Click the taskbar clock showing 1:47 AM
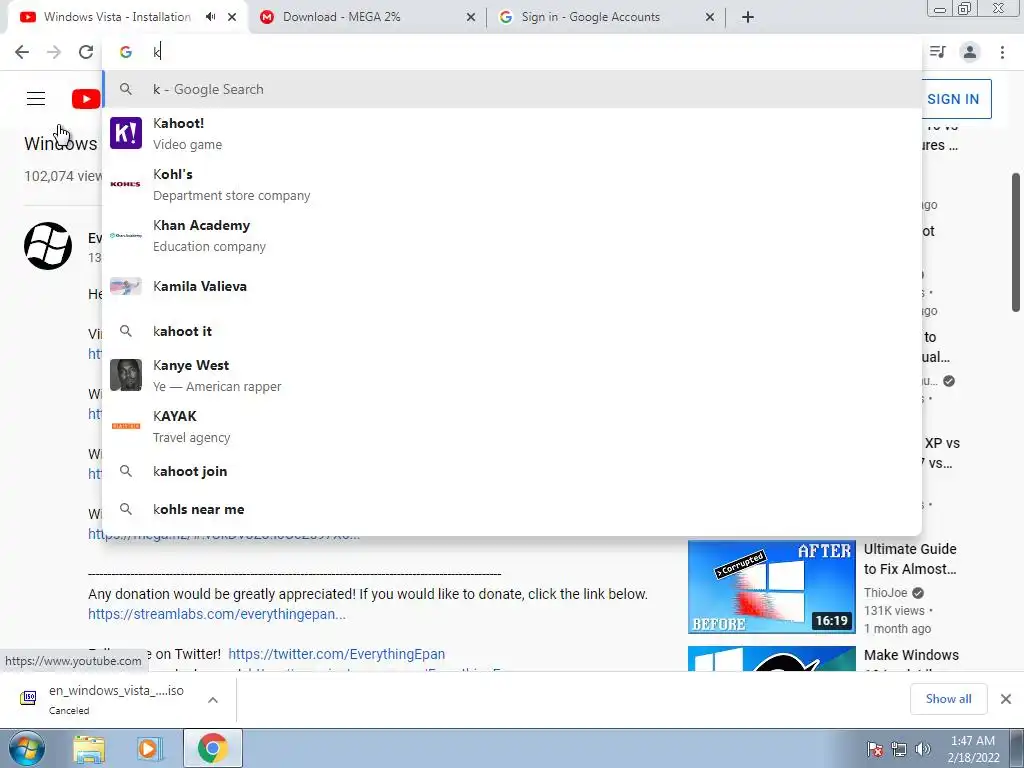Screen dimensions: 1024x768 click(x=973, y=749)
